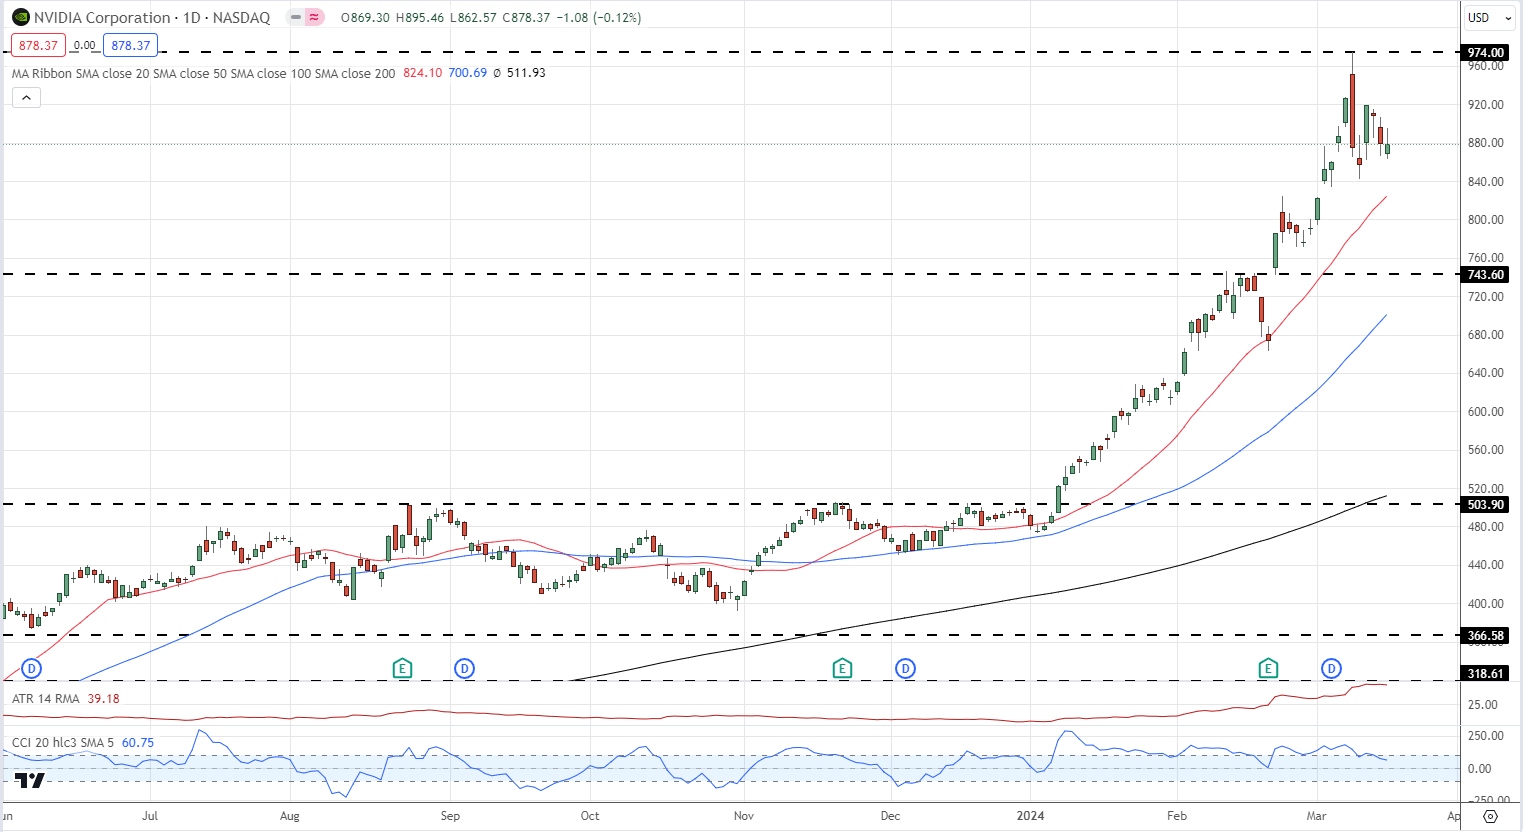The width and height of the screenshot is (1523, 832).
Task: Open the earnings E marker in late November
Action: tap(842, 668)
